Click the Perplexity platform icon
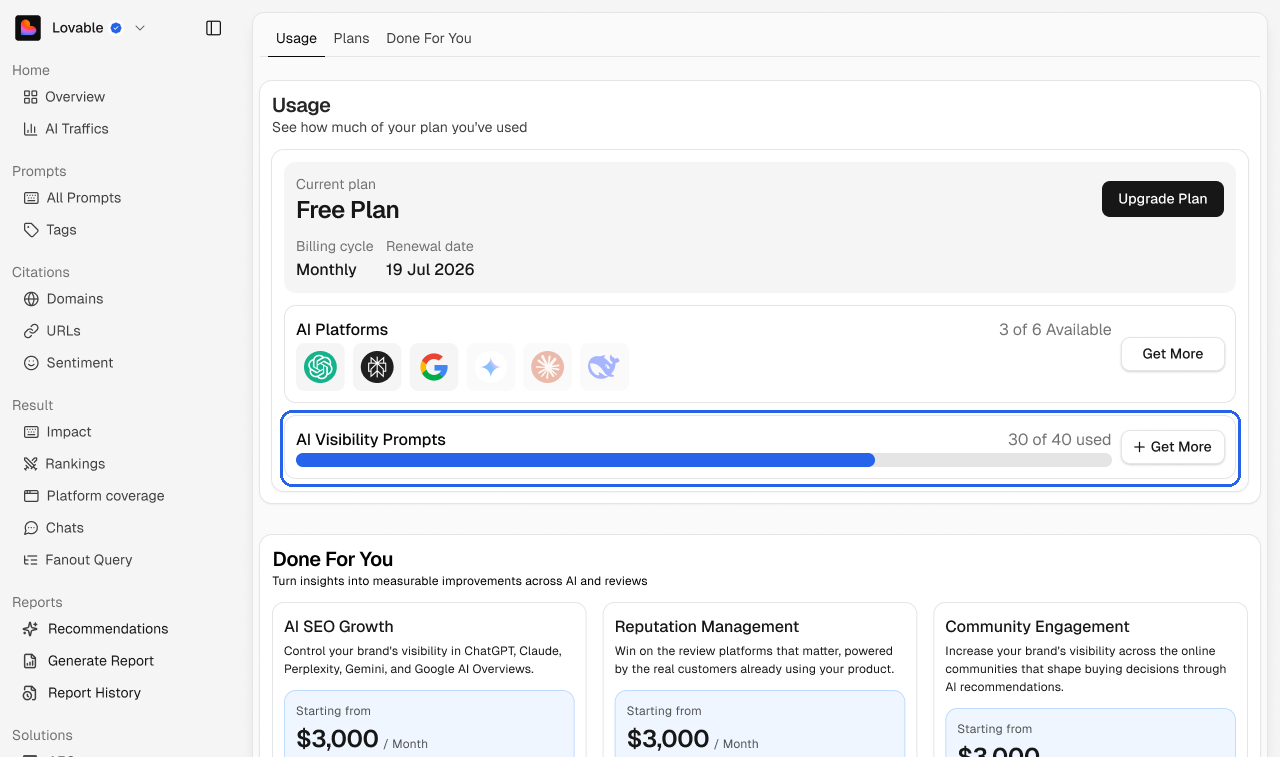 377,367
